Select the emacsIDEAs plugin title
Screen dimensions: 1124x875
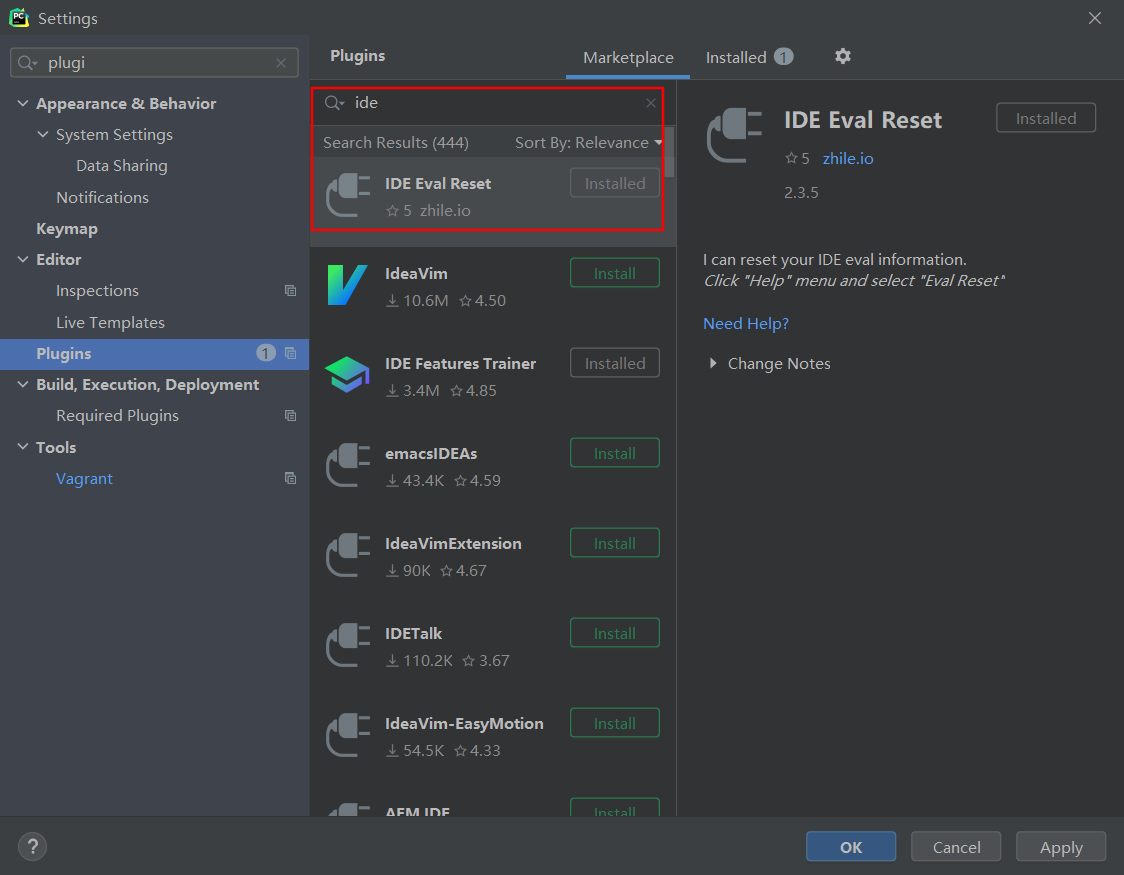[431, 453]
